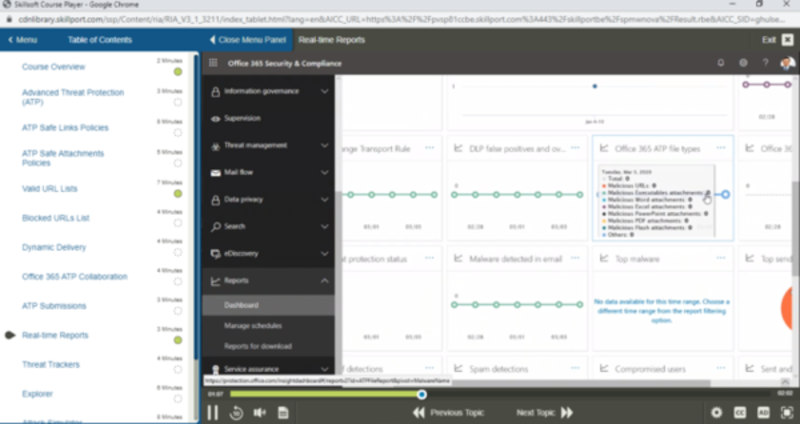The width and height of the screenshot is (800, 424).
Task: Toggle audio description AD button
Action: [x=763, y=413]
